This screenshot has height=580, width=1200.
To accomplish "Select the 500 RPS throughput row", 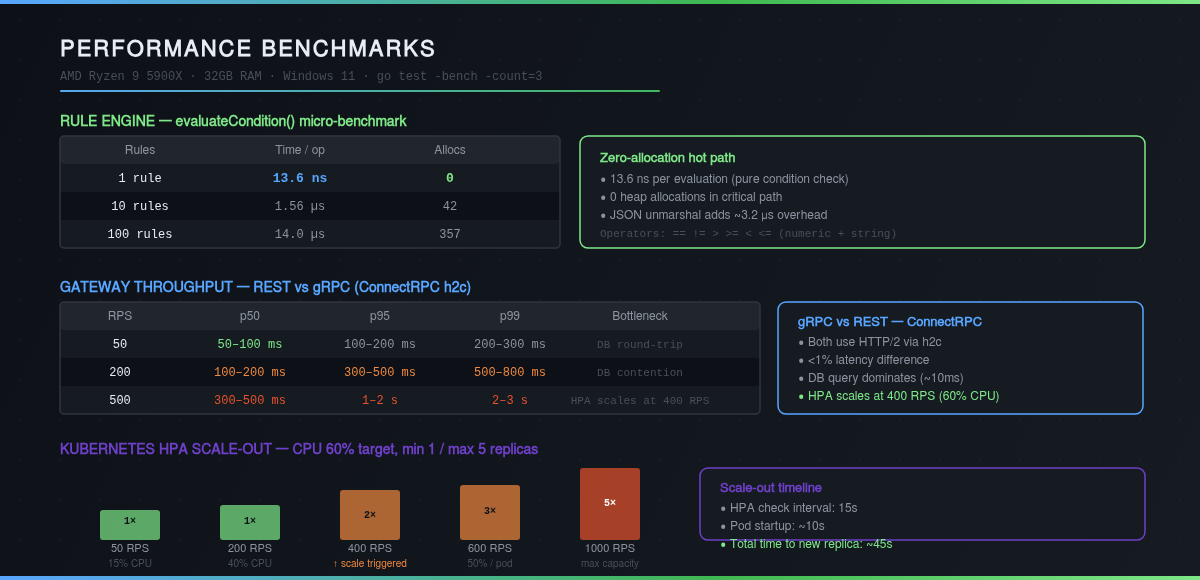I will coord(410,399).
